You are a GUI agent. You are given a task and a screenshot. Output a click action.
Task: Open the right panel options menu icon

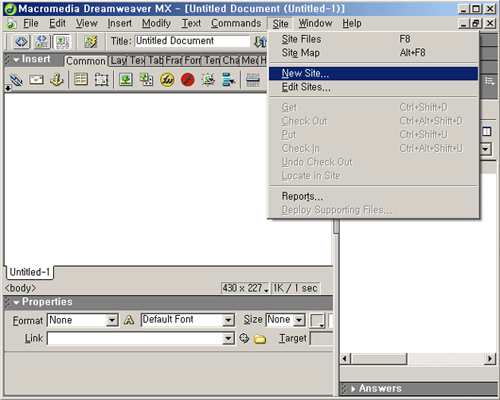click(490, 81)
